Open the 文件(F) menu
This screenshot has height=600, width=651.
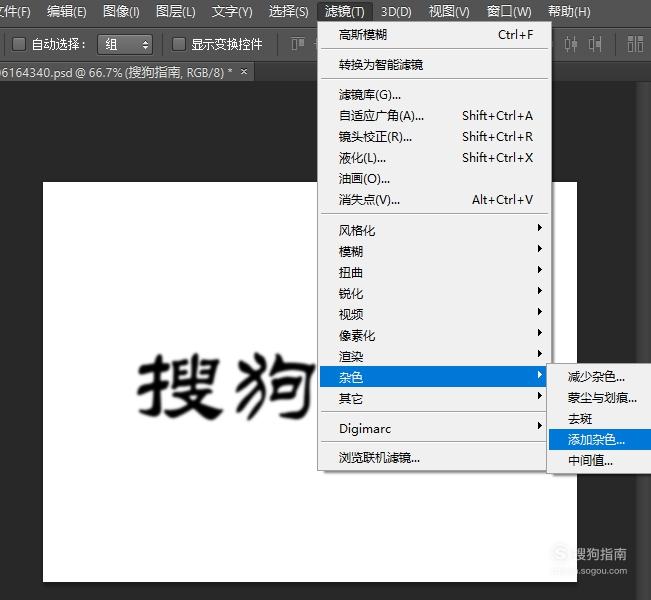(x=15, y=11)
